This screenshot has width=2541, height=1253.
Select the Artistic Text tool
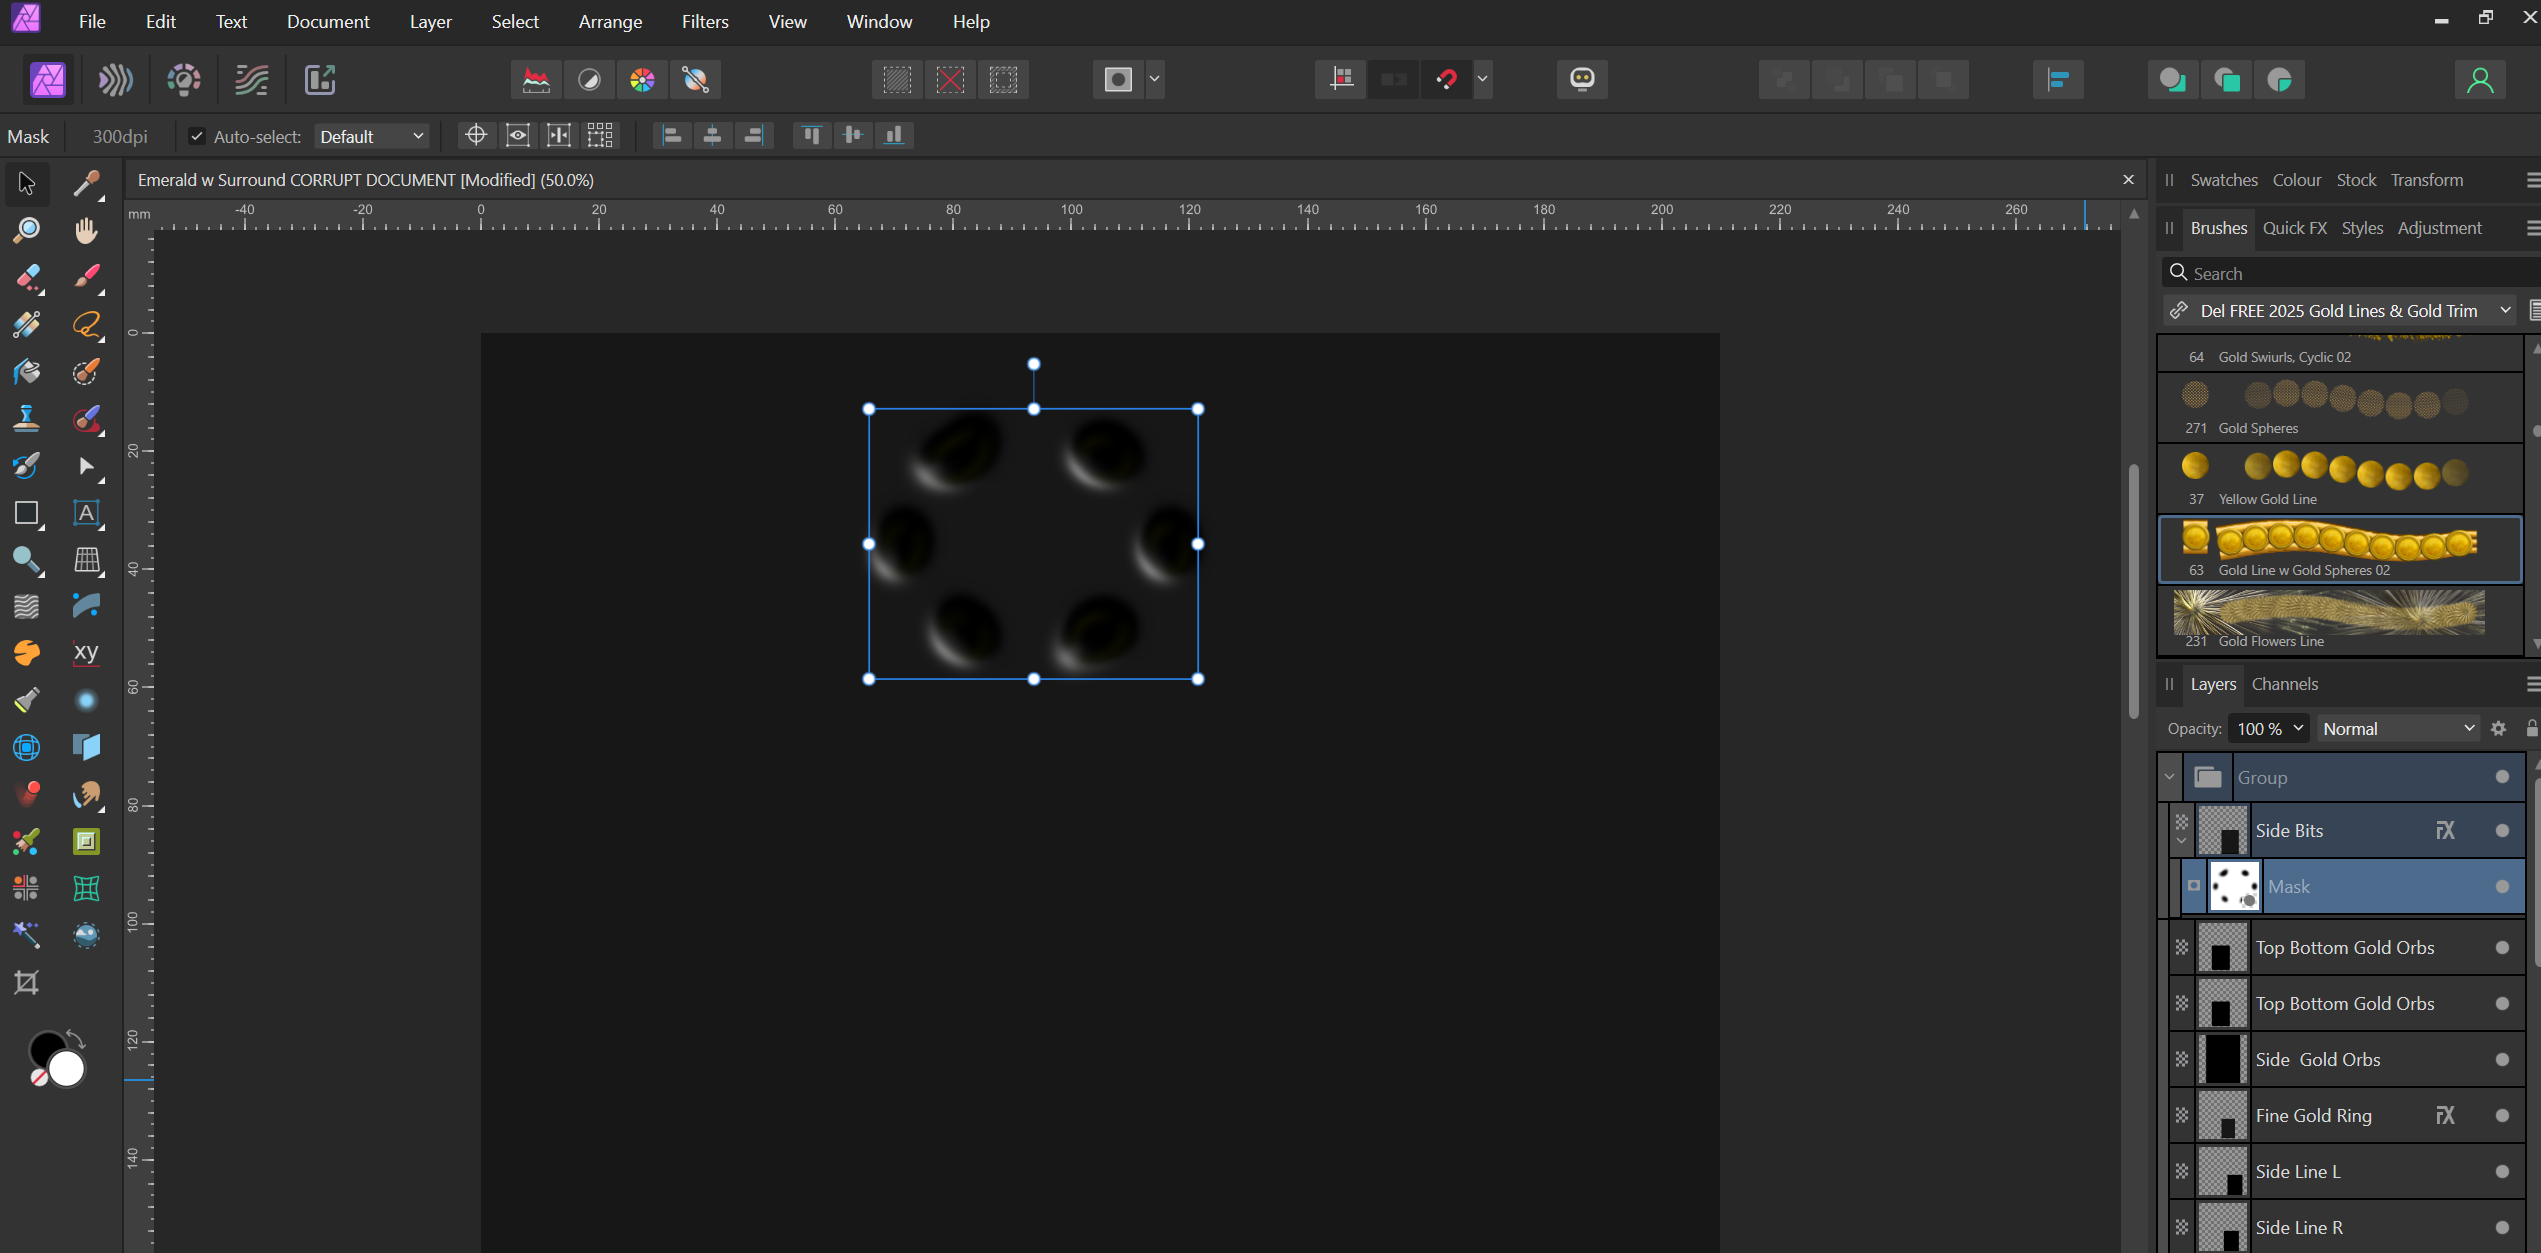pos(87,513)
